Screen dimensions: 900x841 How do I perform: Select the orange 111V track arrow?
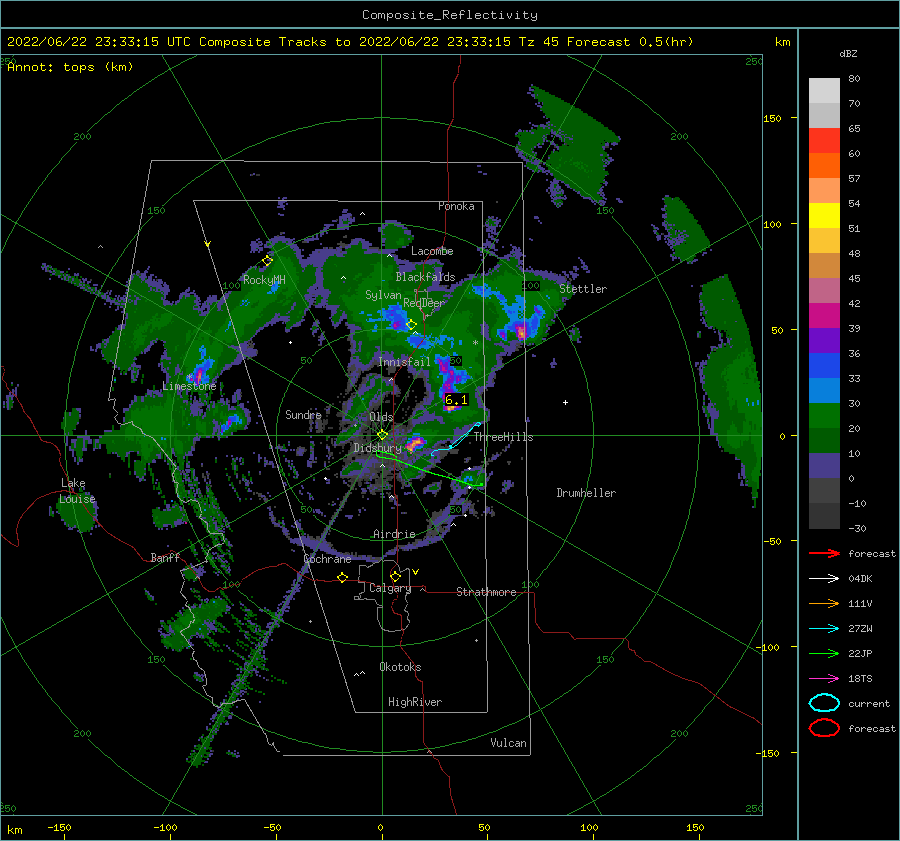click(x=824, y=603)
